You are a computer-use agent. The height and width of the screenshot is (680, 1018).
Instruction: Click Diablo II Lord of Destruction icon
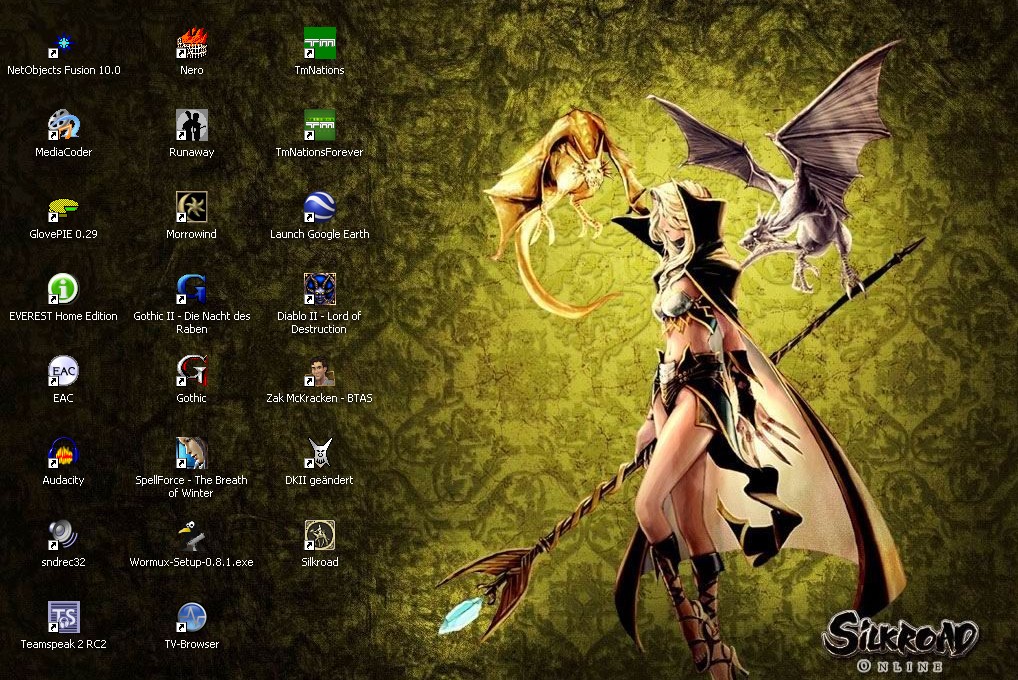pos(319,290)
